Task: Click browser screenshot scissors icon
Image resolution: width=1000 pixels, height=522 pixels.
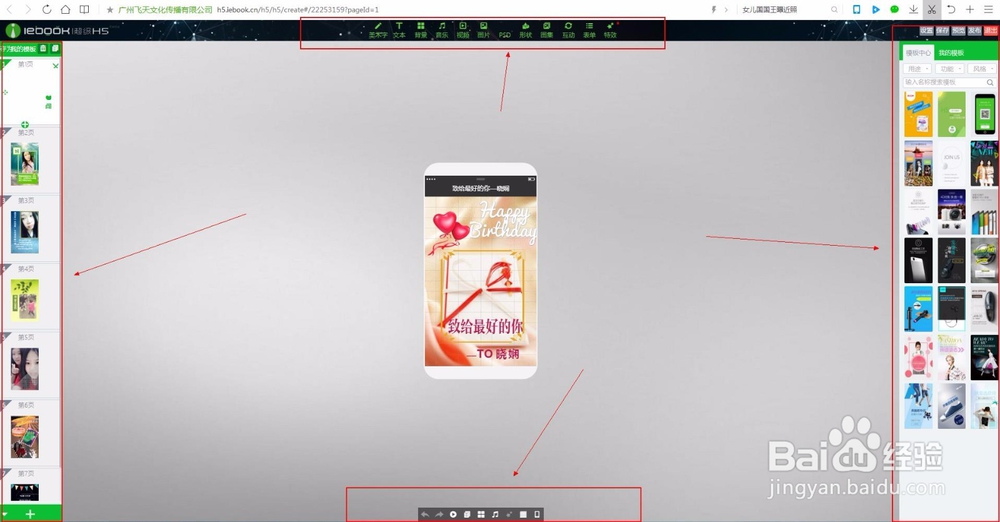Action: tap(932, 10)
